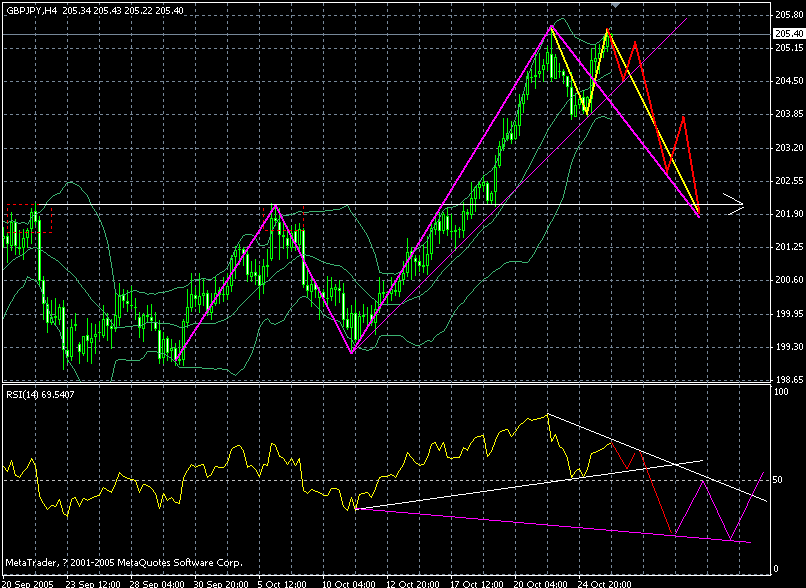Click the 28 Sep 04:00 time label
806x588 pixels.
(x=157, y=584)
